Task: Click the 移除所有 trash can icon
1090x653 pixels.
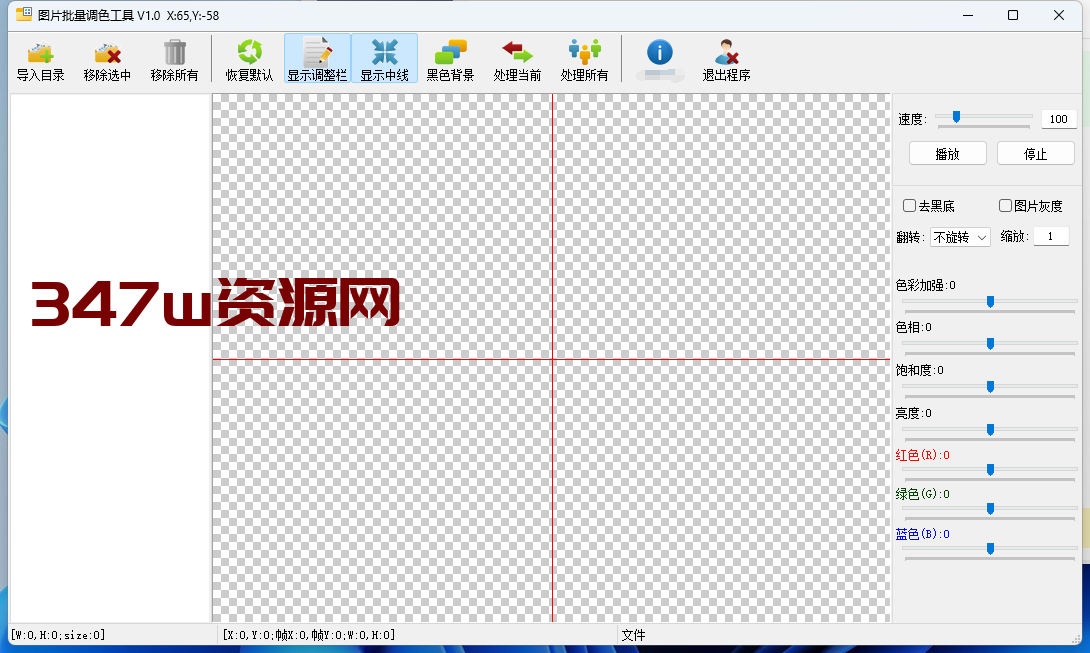Action: click(174, 52)
